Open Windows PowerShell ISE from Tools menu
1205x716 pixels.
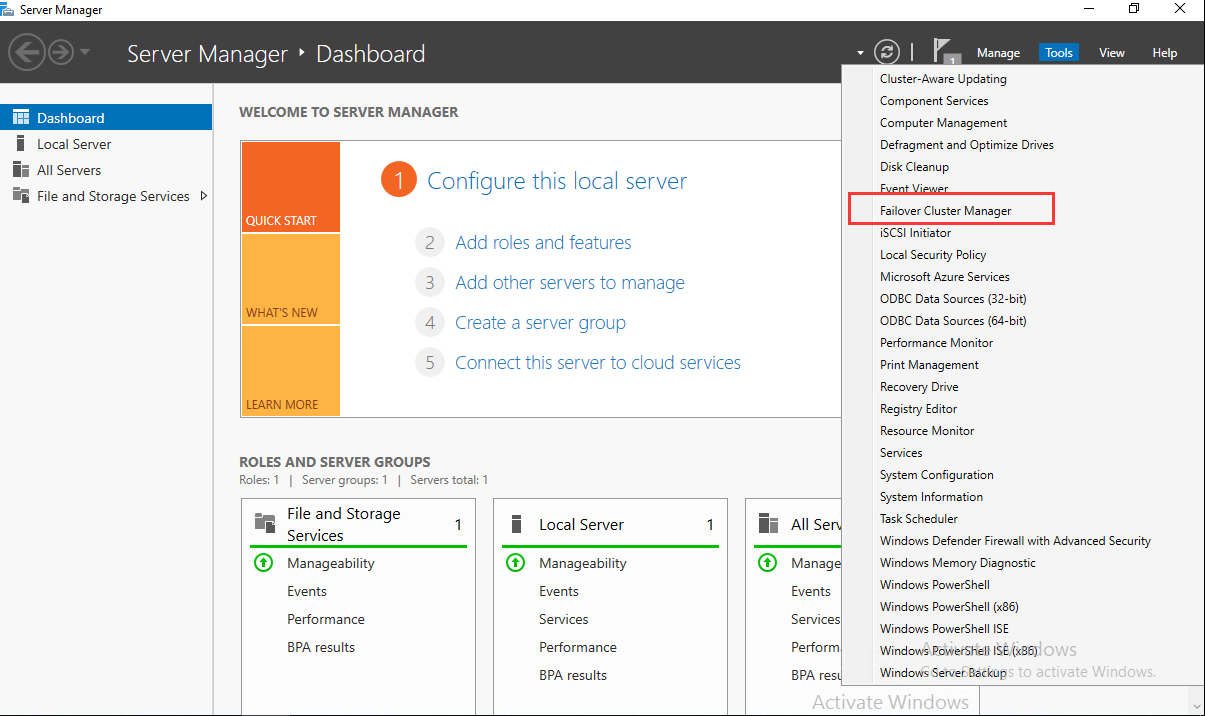pyautogui.click(x=944, y=629)
